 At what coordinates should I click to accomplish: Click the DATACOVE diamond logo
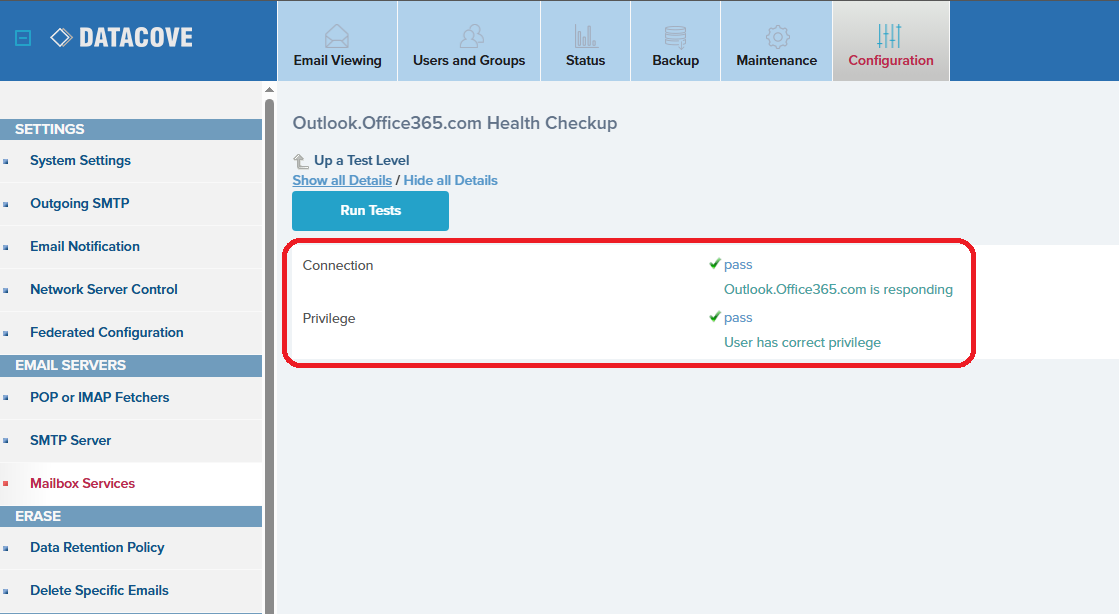coord(61,37)
